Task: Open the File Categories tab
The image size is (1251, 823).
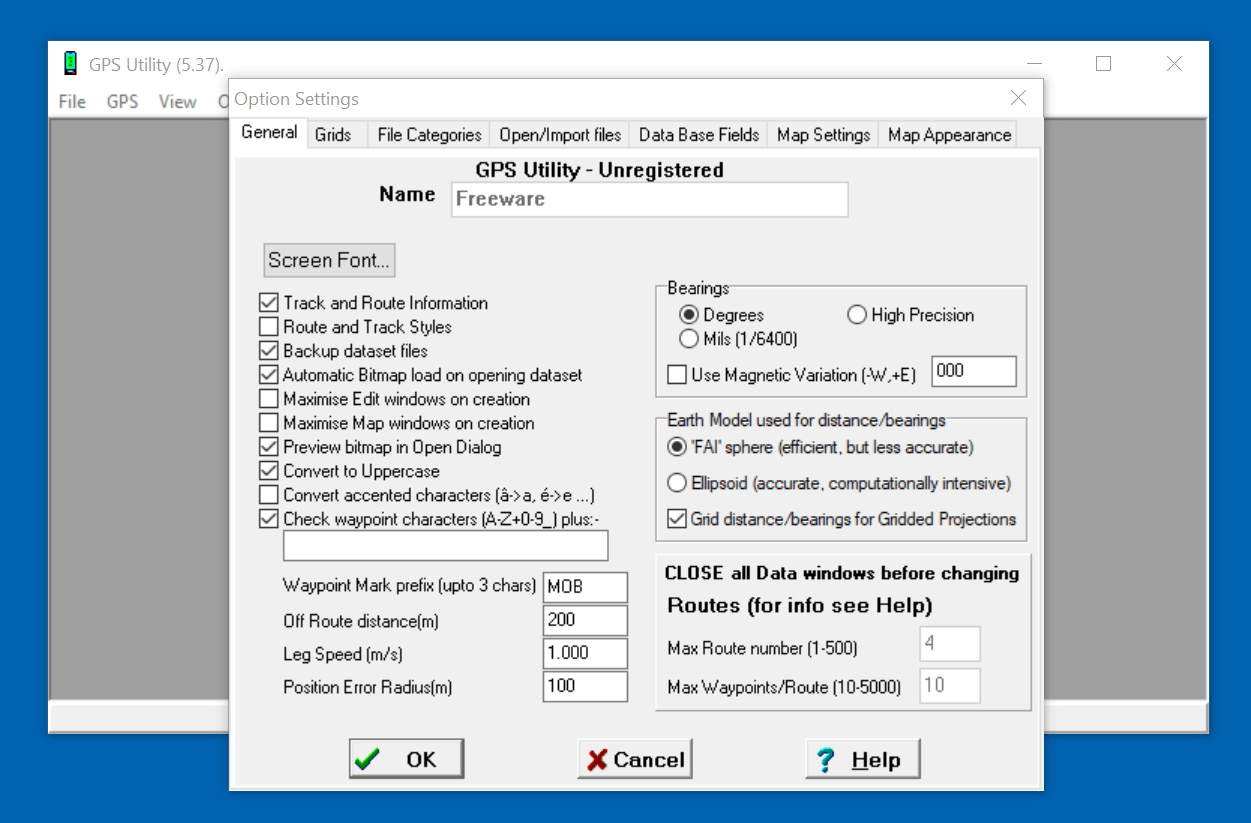Action: click(x=429, y=135)
